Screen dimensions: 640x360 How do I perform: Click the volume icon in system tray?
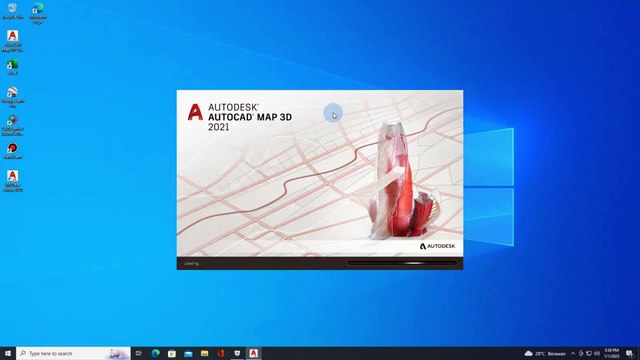(597, 353)
